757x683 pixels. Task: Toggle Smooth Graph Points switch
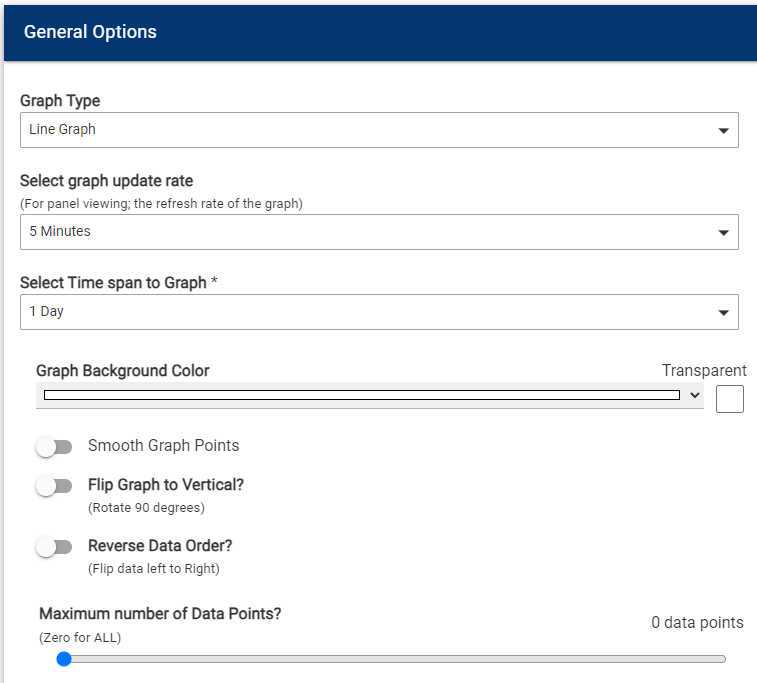pyautogui.click(x=54, y=447)
